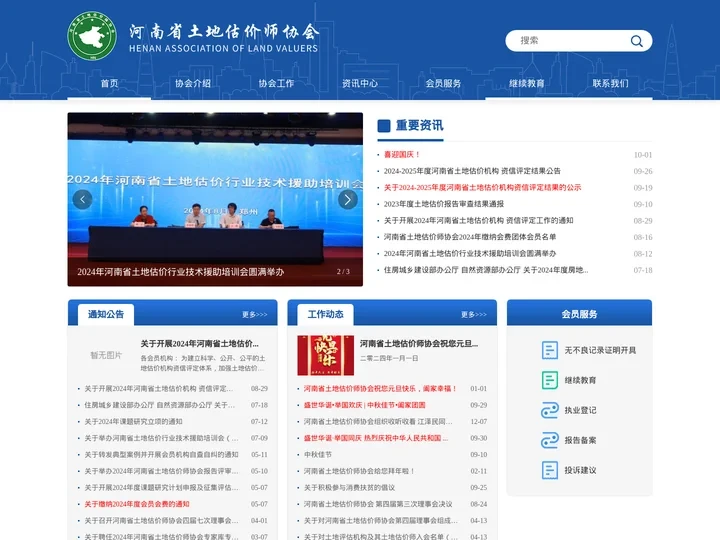Open the 2024年缴纳会费团体会员名单 article

[x=470, y=237]
